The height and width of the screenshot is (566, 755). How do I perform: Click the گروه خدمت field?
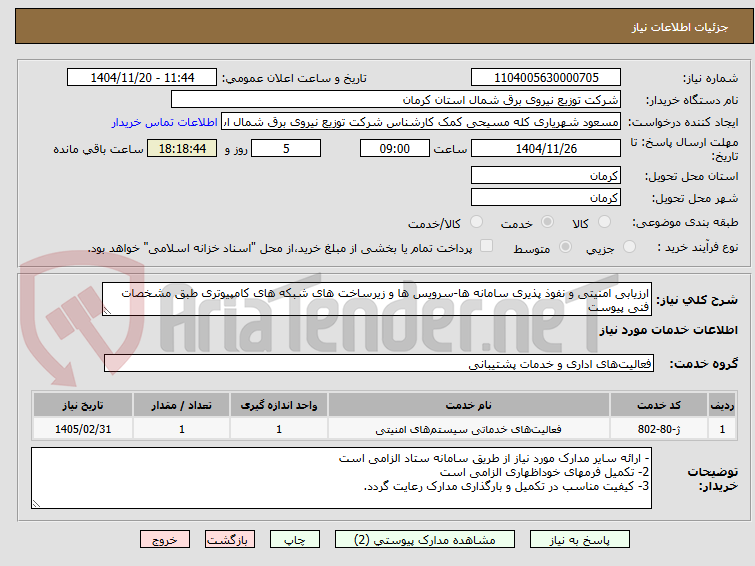coord(378,363)
